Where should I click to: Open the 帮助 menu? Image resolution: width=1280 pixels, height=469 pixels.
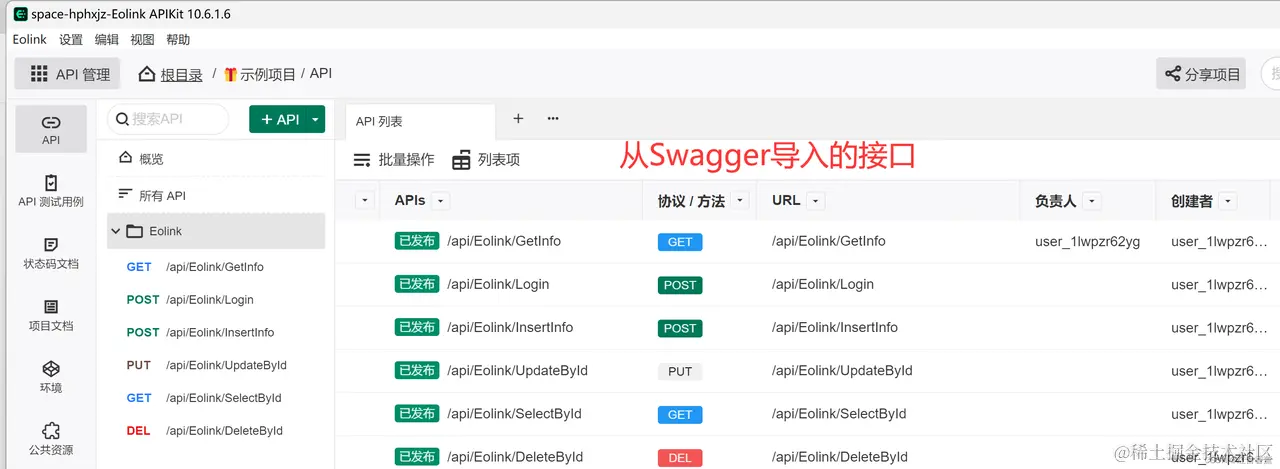click(178, 39)
